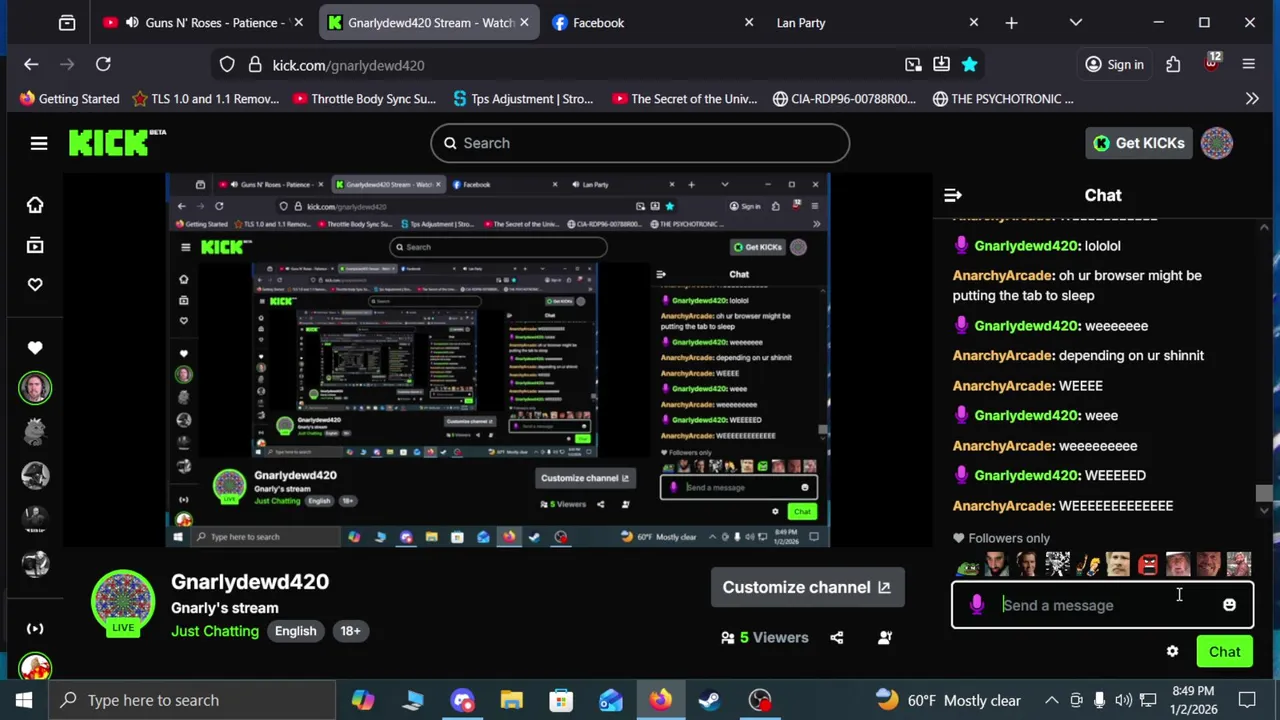This screenshot has height=720, width=1280.
Task: Open the list all tabs dropdown
Action: pos(1075,22)
